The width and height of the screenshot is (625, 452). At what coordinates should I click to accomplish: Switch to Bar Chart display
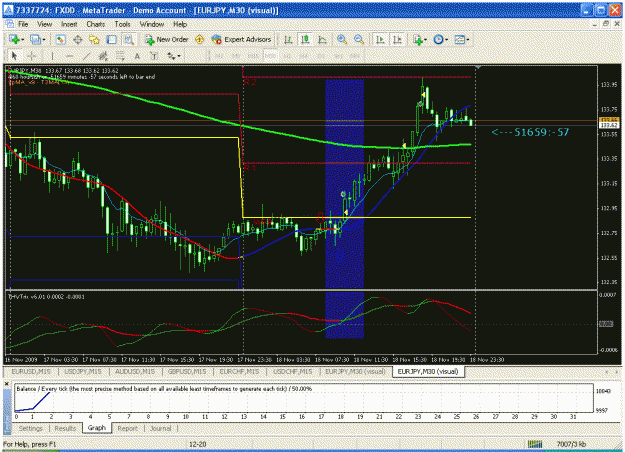click(288, 39)
